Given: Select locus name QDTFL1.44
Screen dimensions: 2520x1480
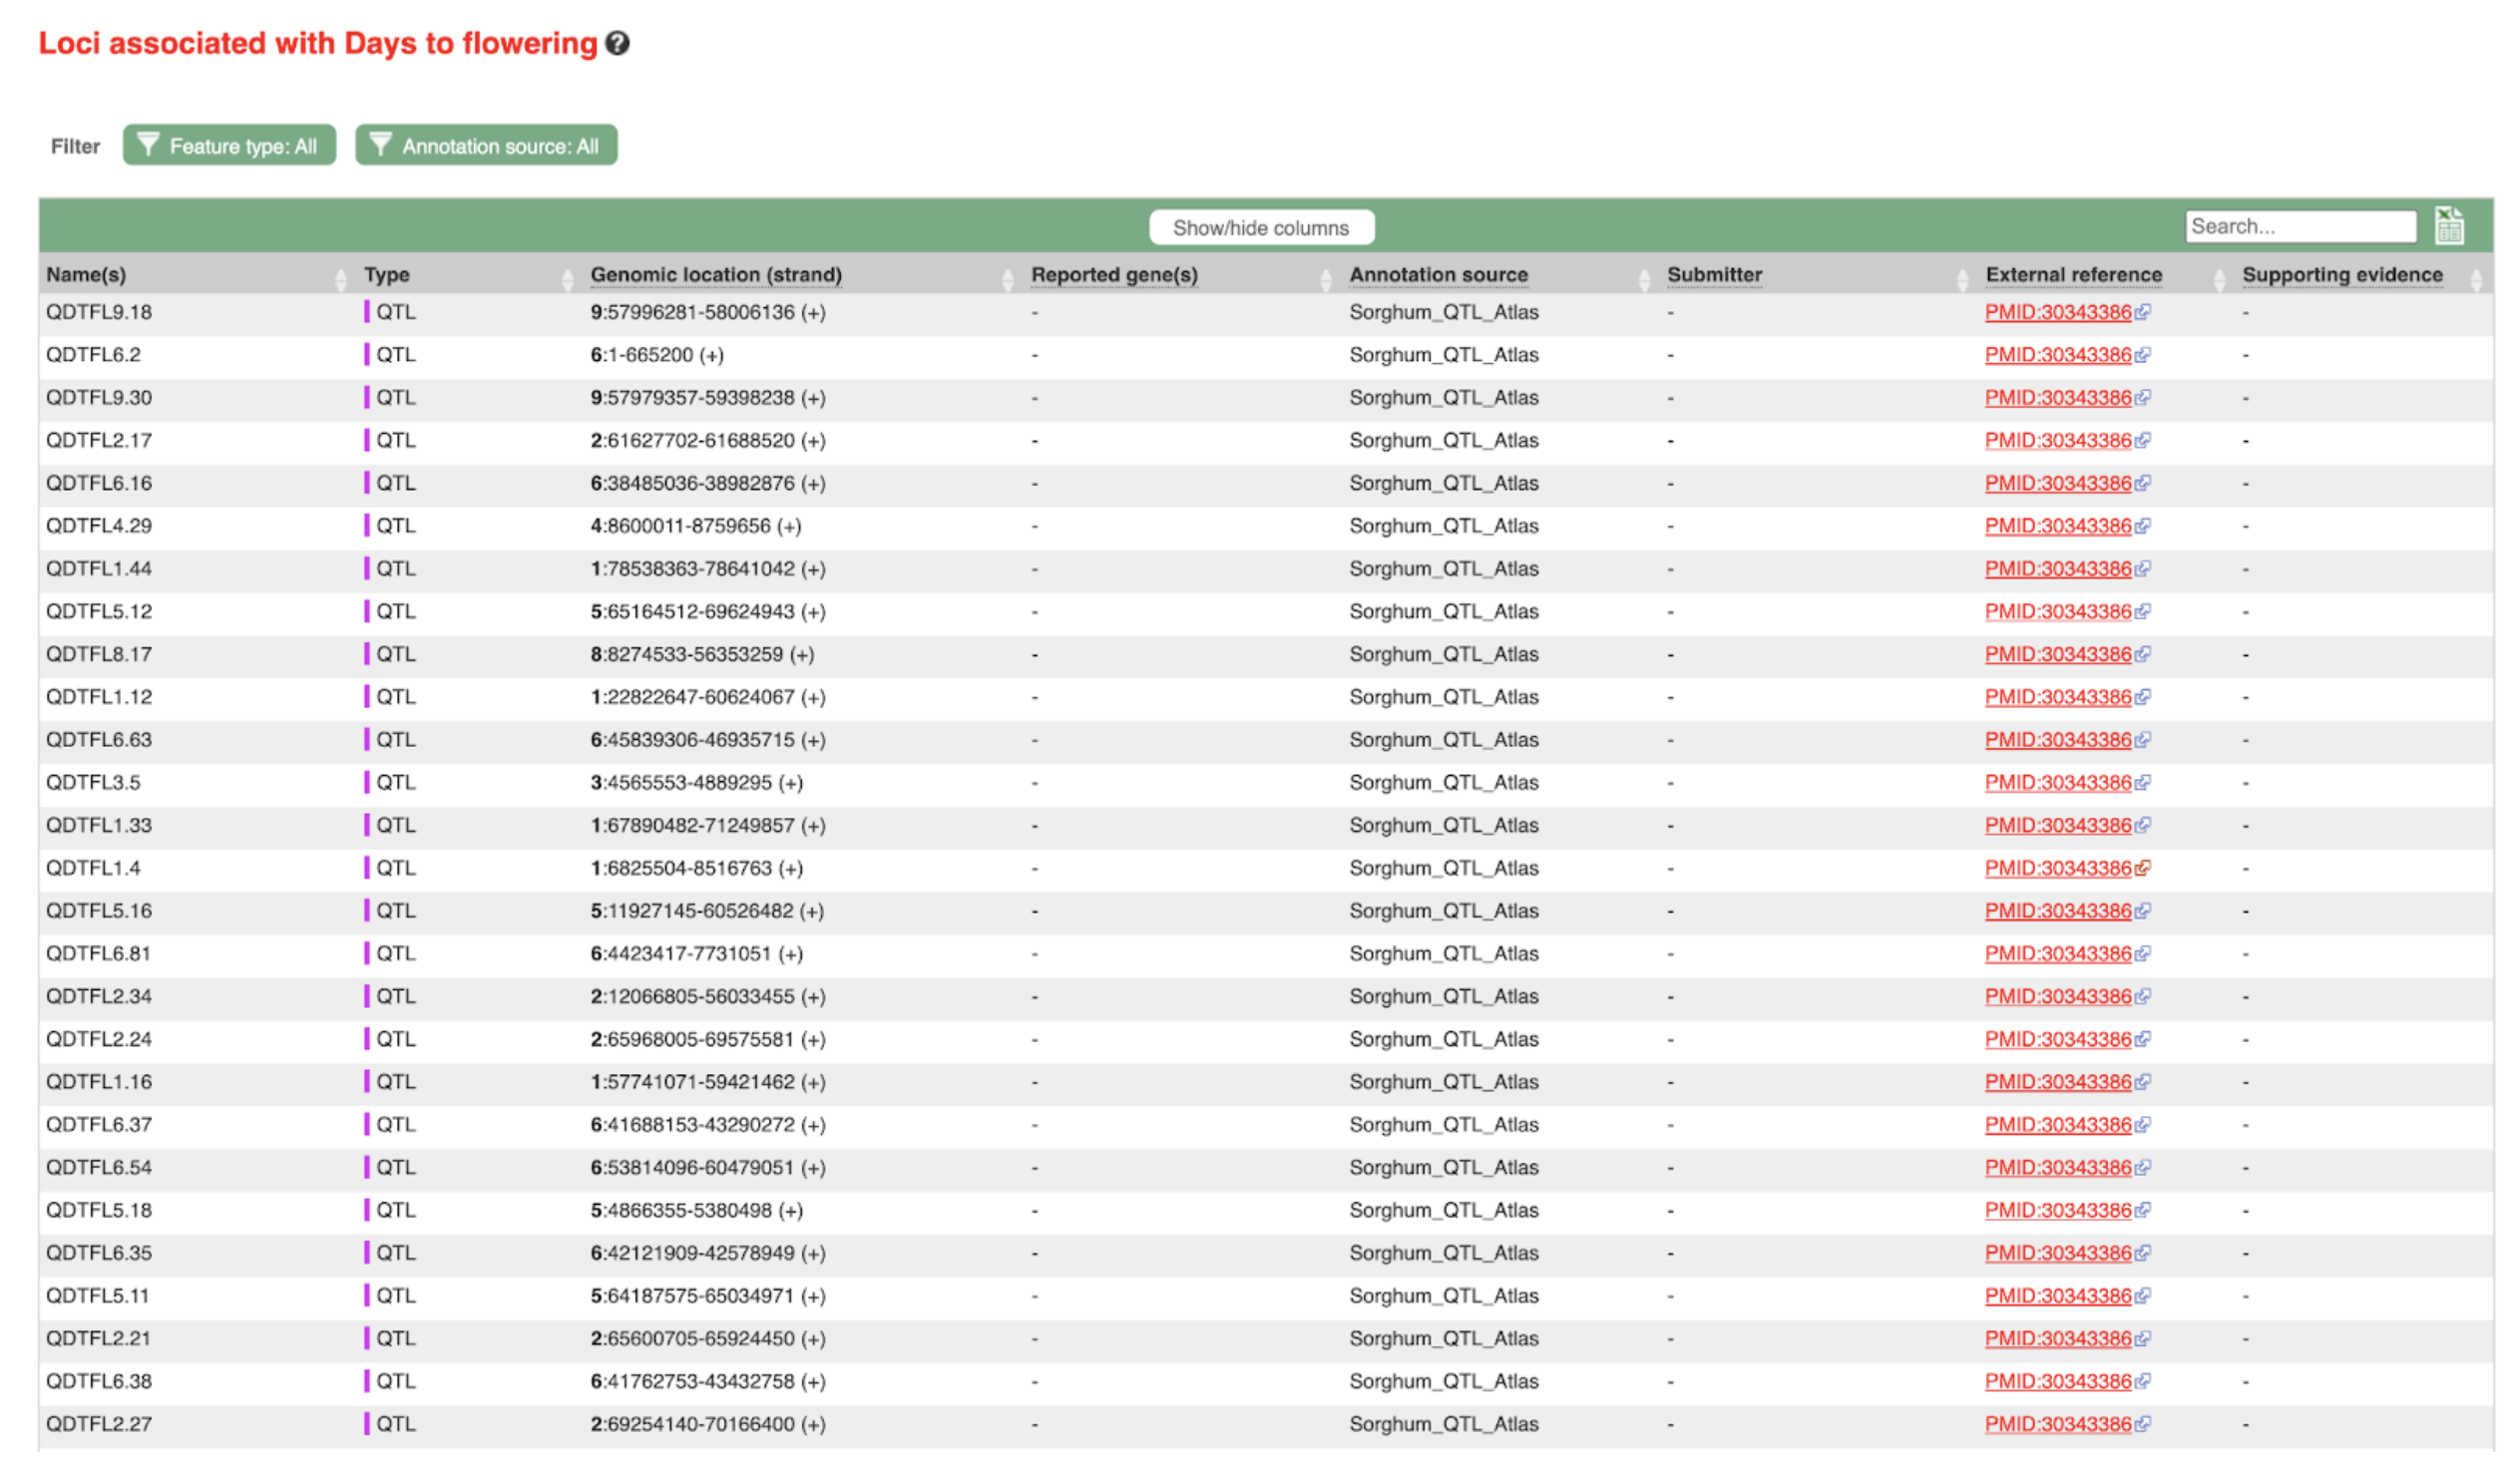Looking at the screenshot, I should coord(99,568).
